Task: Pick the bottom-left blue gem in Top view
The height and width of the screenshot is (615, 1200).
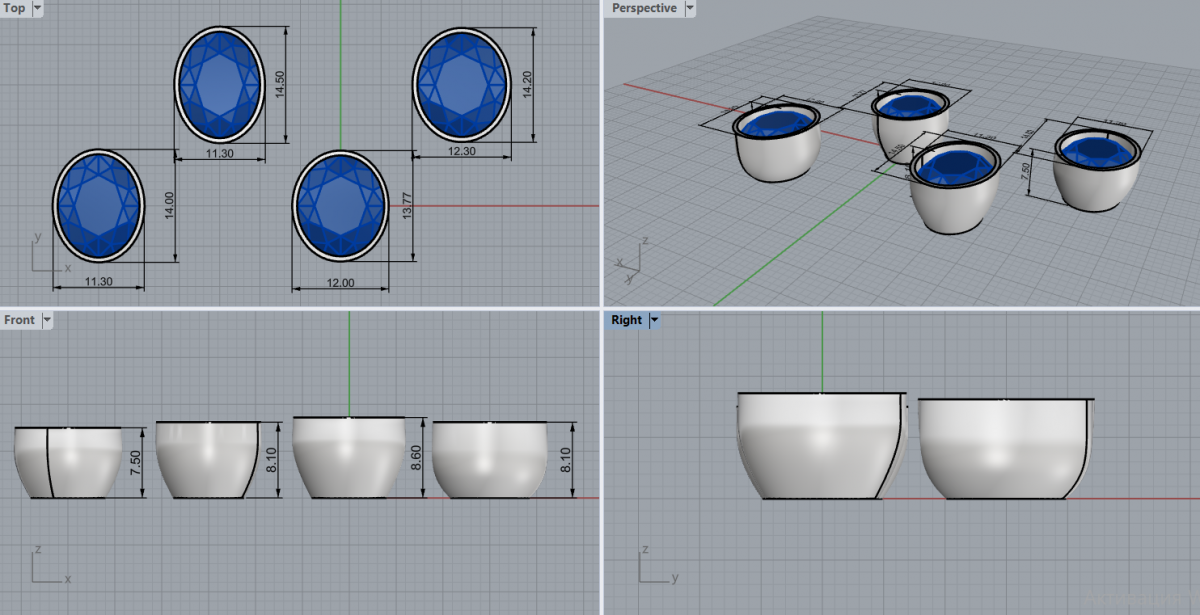Action: (98, 204)
